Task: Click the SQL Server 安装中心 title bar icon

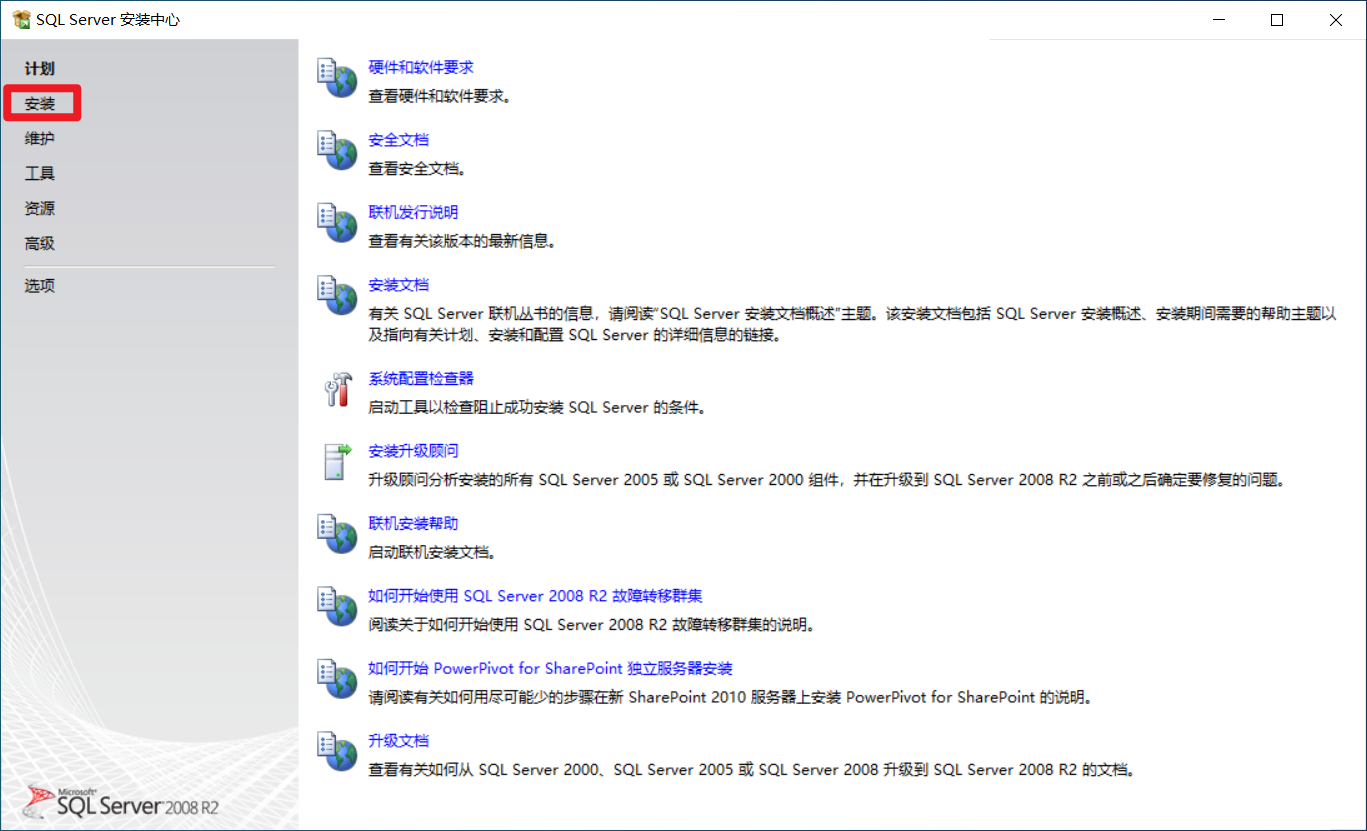Action: tap(21, 20)
